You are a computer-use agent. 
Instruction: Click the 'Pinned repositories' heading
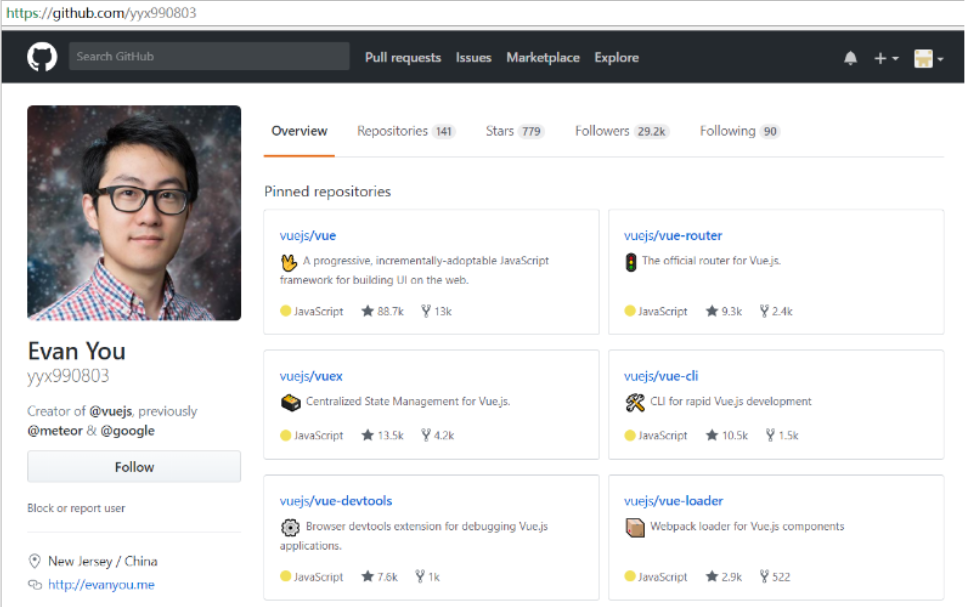pyautogui.click(x=327, y=191)
